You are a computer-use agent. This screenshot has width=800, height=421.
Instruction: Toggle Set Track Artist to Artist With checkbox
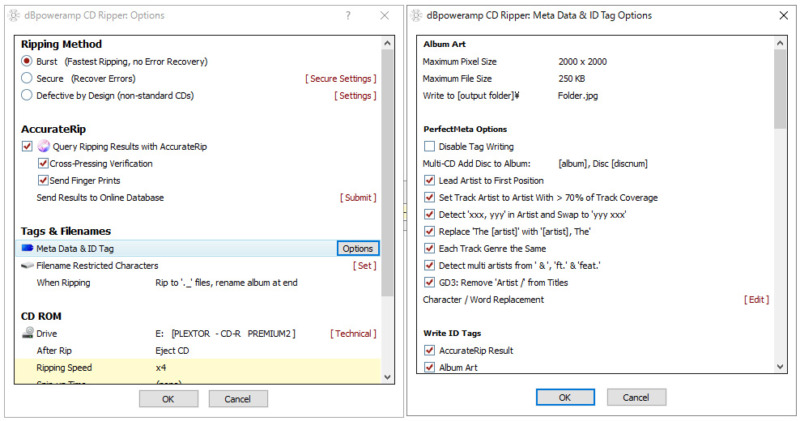[429, 197]
